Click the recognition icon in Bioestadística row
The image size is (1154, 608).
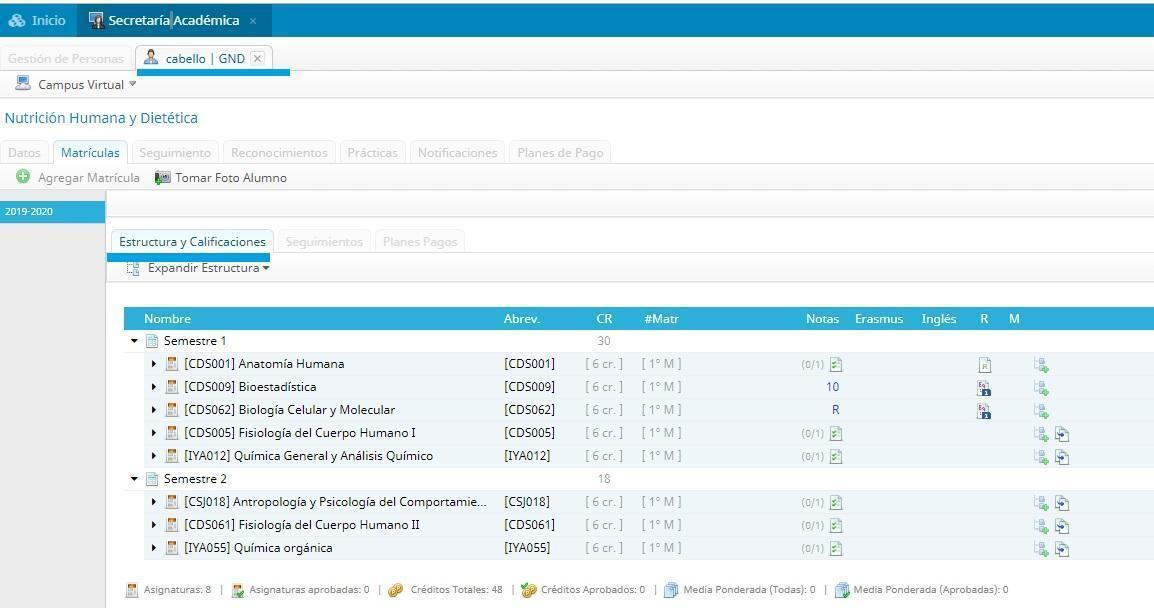tap(984, 388)
